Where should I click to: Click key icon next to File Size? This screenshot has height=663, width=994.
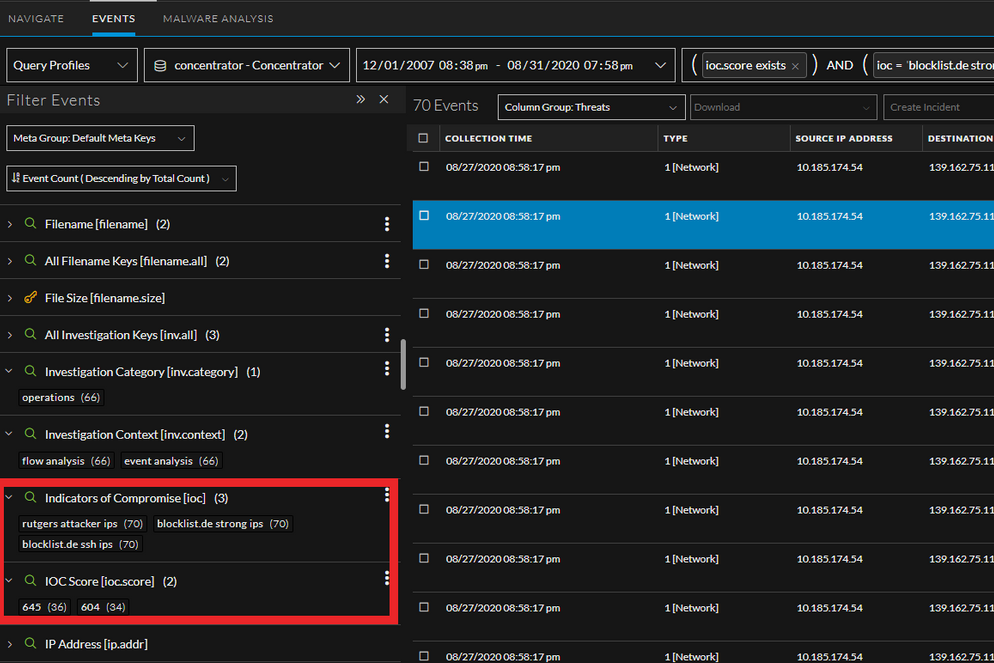pos(30,298)
